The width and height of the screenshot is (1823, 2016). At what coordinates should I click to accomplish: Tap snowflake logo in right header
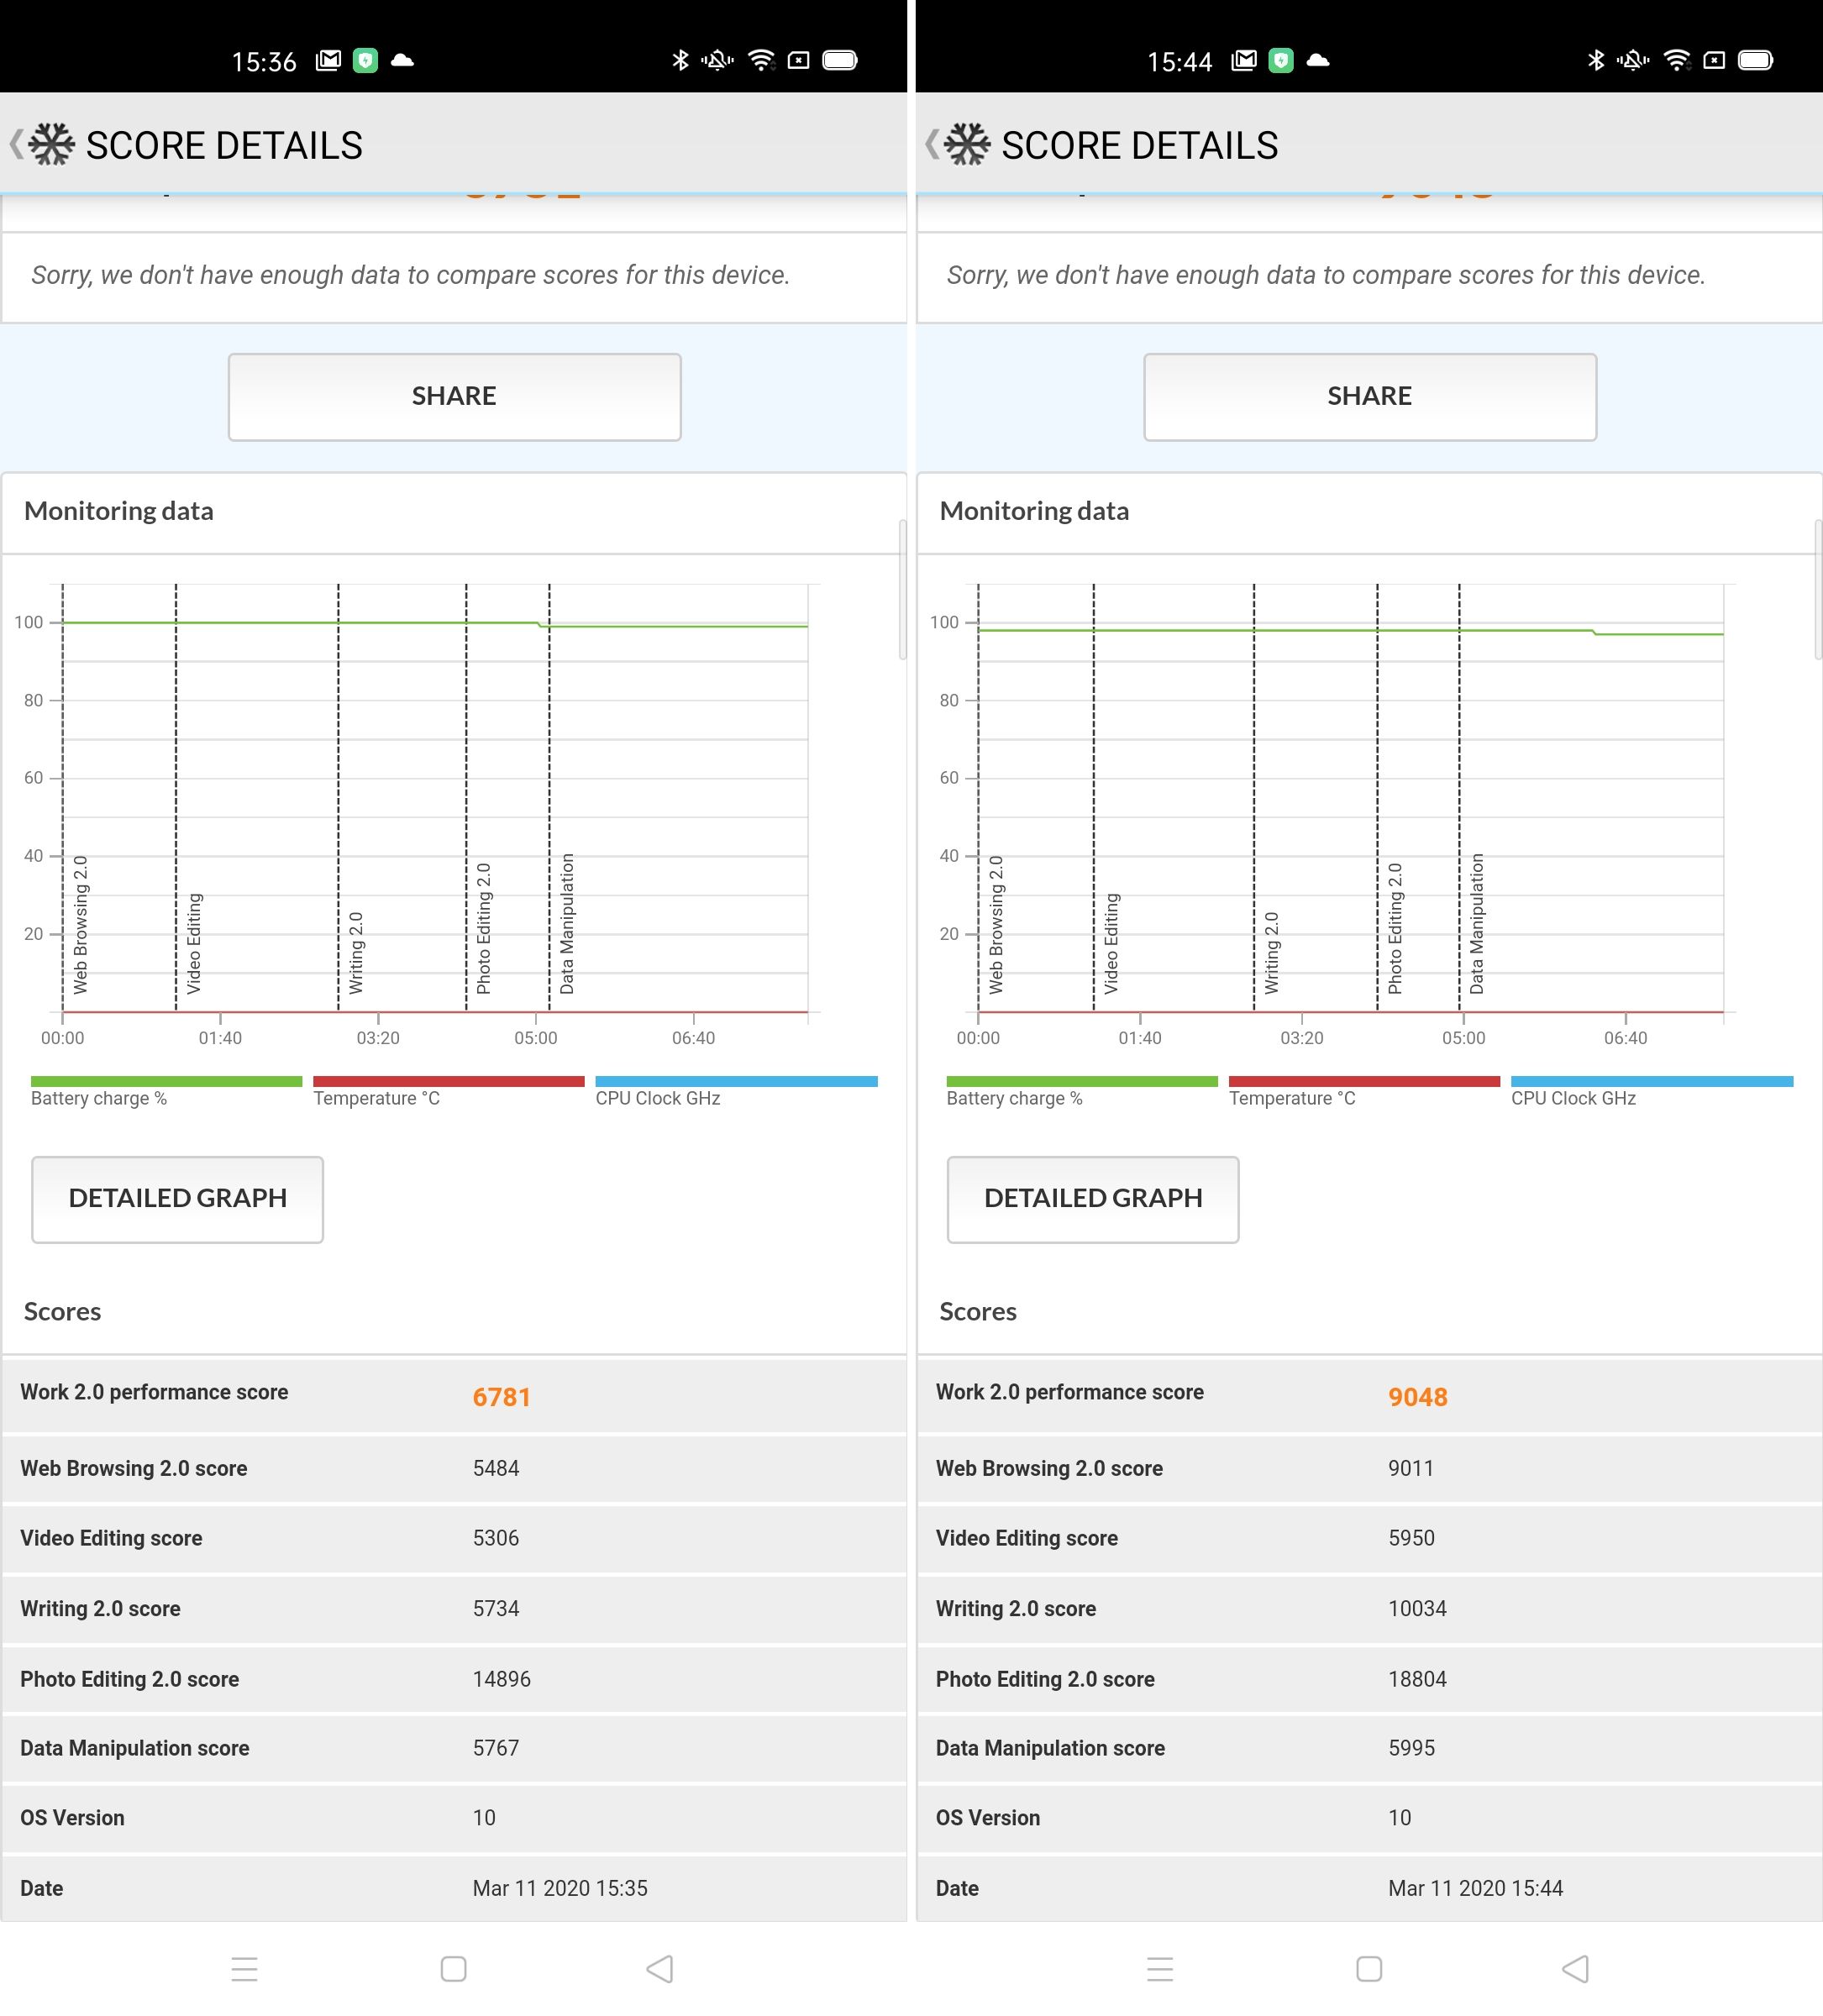(x=967, y=144)
